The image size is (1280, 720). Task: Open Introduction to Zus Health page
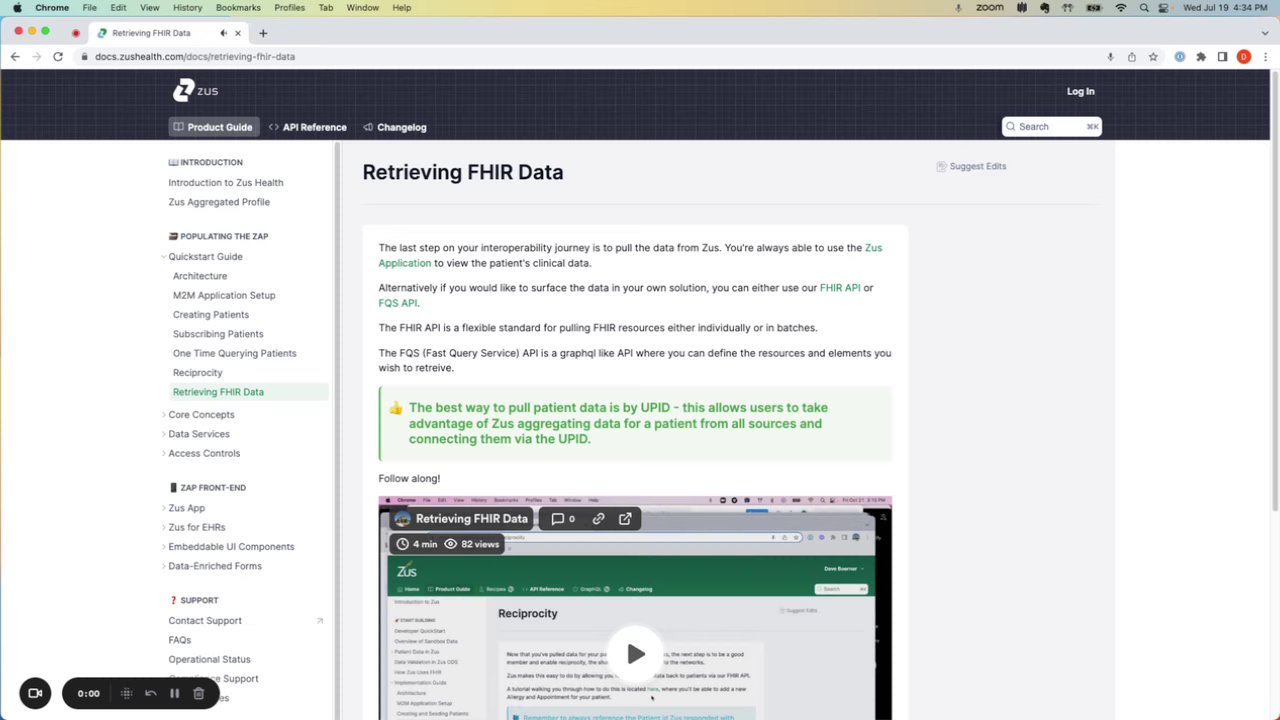(x=226, y=183)
